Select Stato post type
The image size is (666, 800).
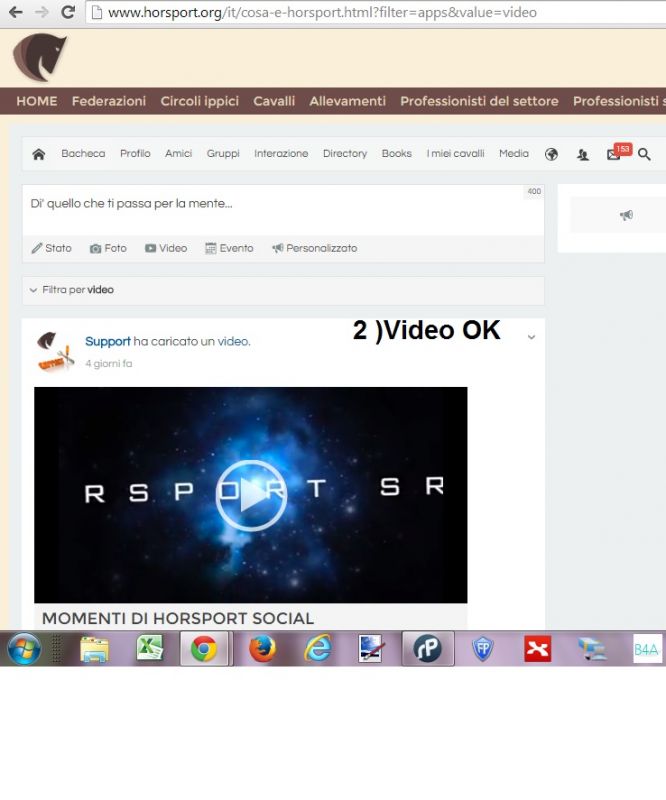[52, 248]
